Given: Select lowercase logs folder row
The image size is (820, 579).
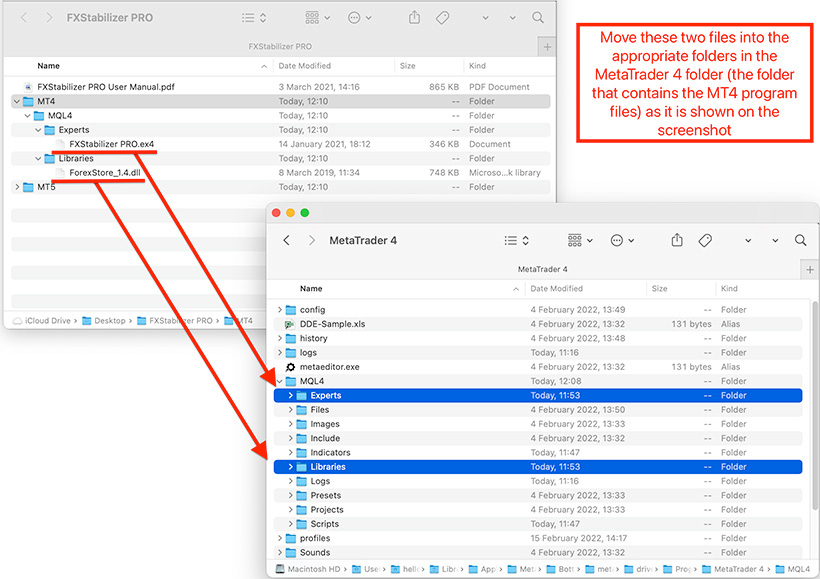Looking at the screenshot, I should pos(538,353).
